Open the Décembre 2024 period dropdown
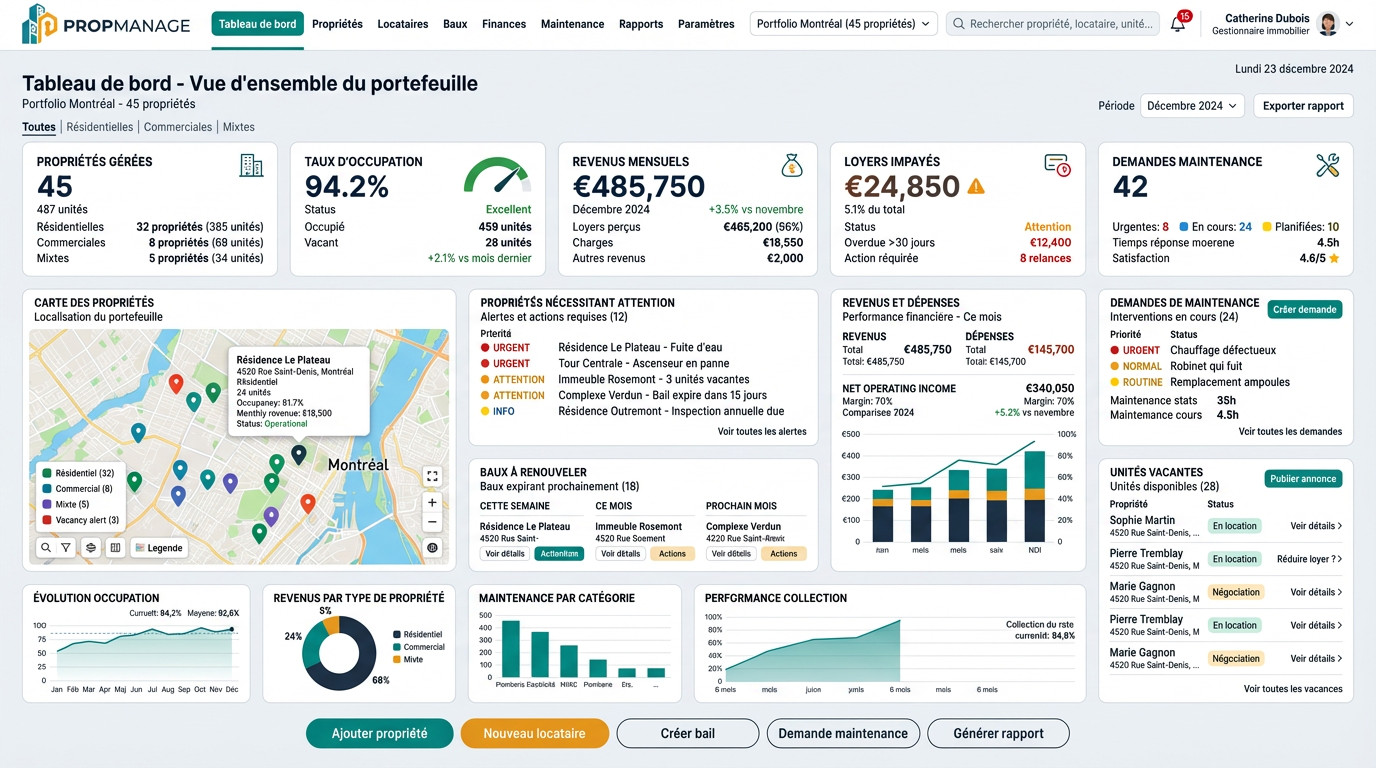The image size is (1376, 768). tap(1192, 105)
